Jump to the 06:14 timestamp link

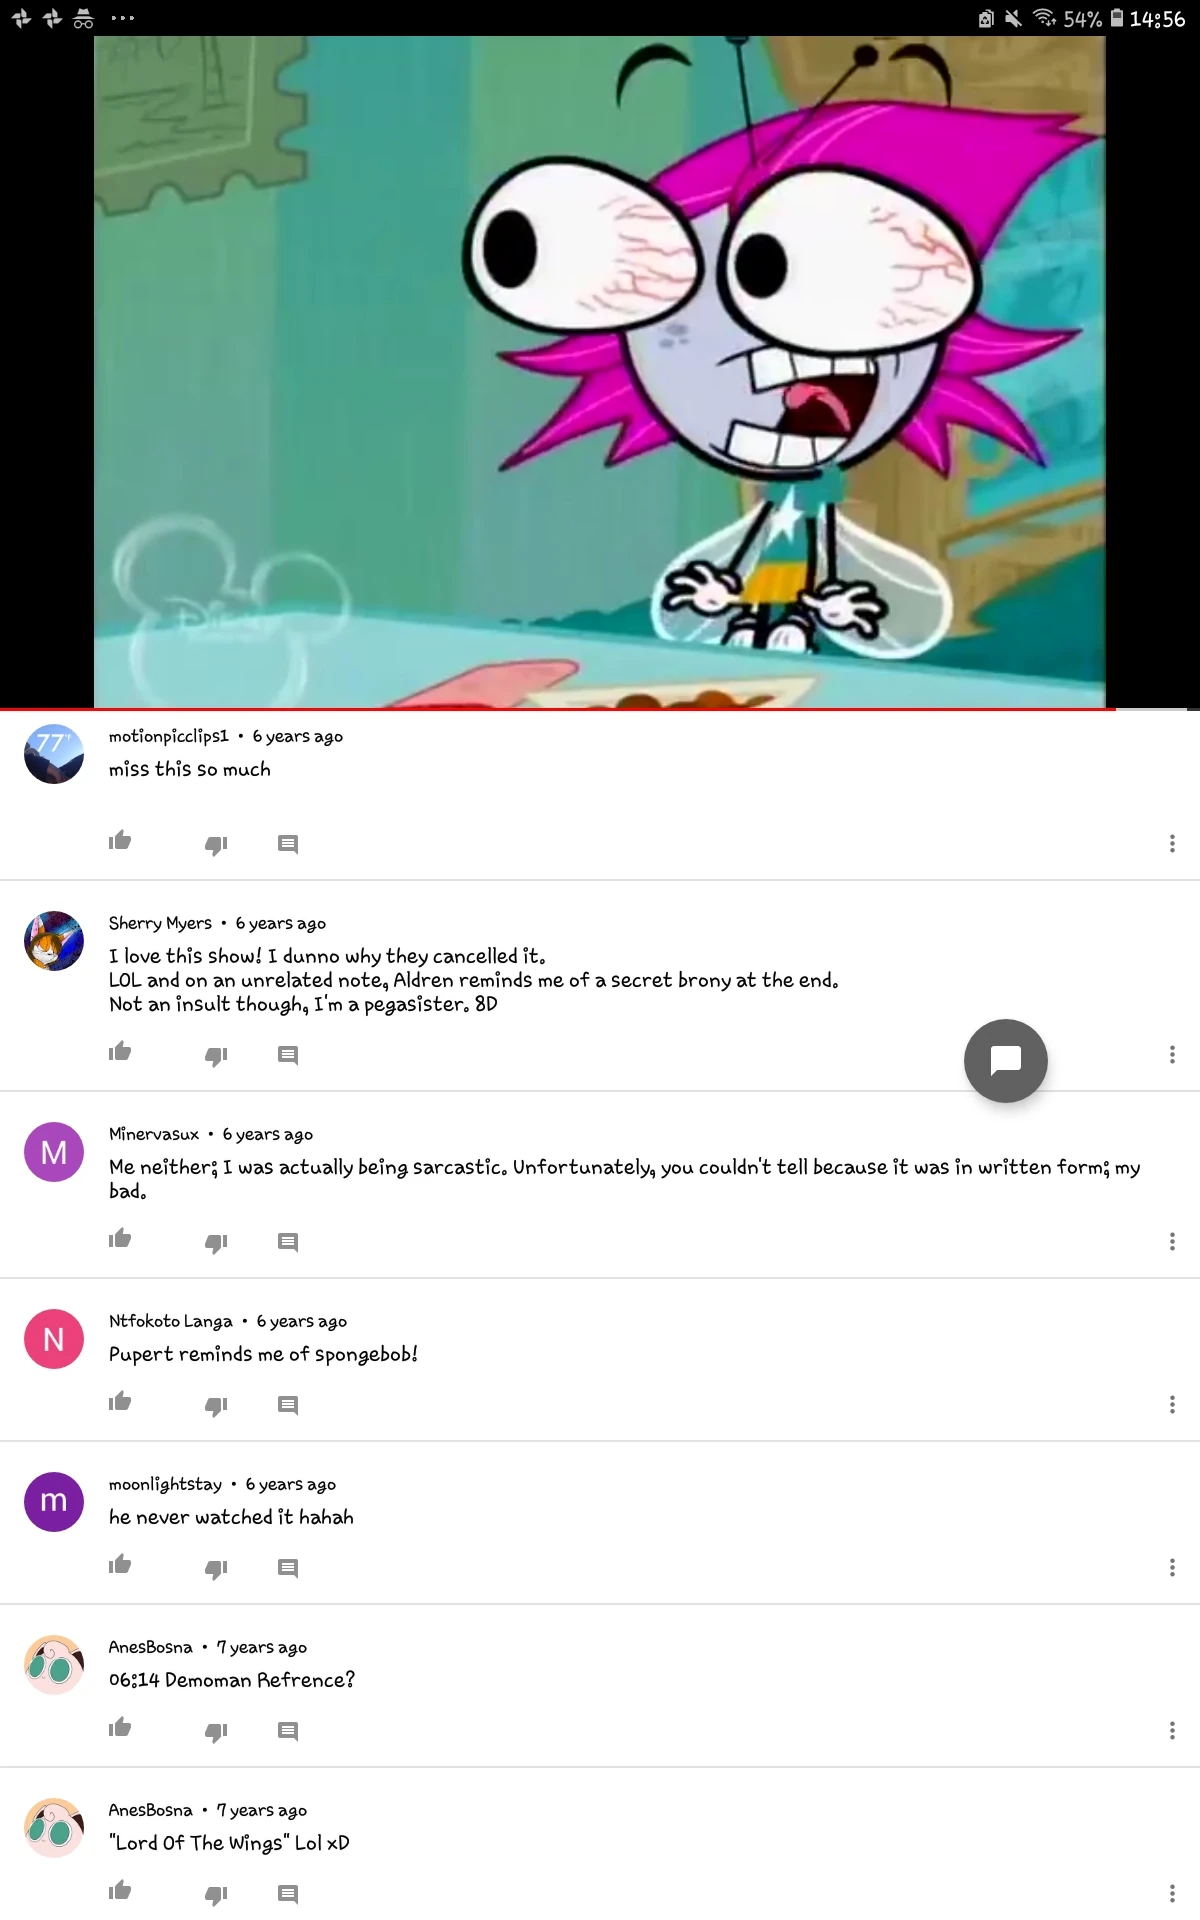tap(134, 1680)
